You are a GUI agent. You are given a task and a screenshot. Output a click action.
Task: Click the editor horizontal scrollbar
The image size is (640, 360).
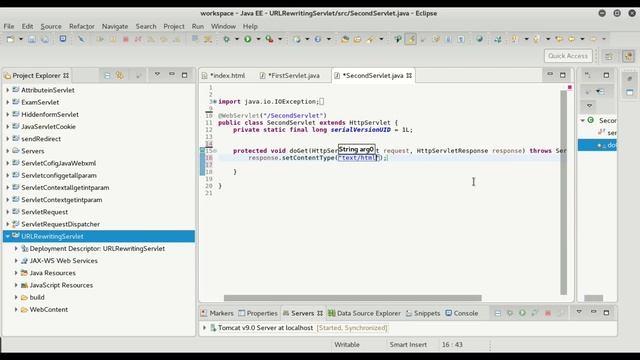(x=353, y=298)
